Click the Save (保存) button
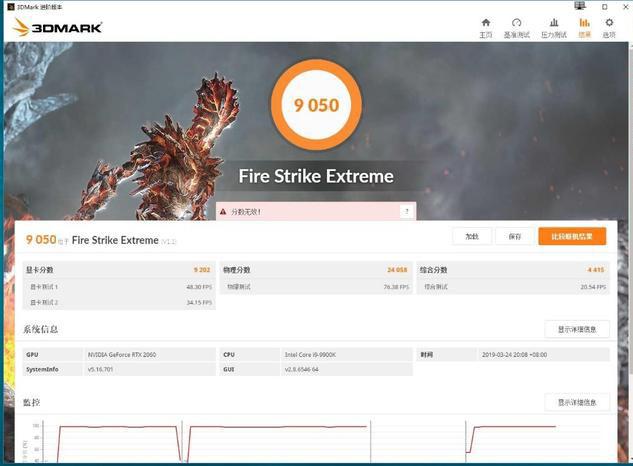 (x=515, y=236)
